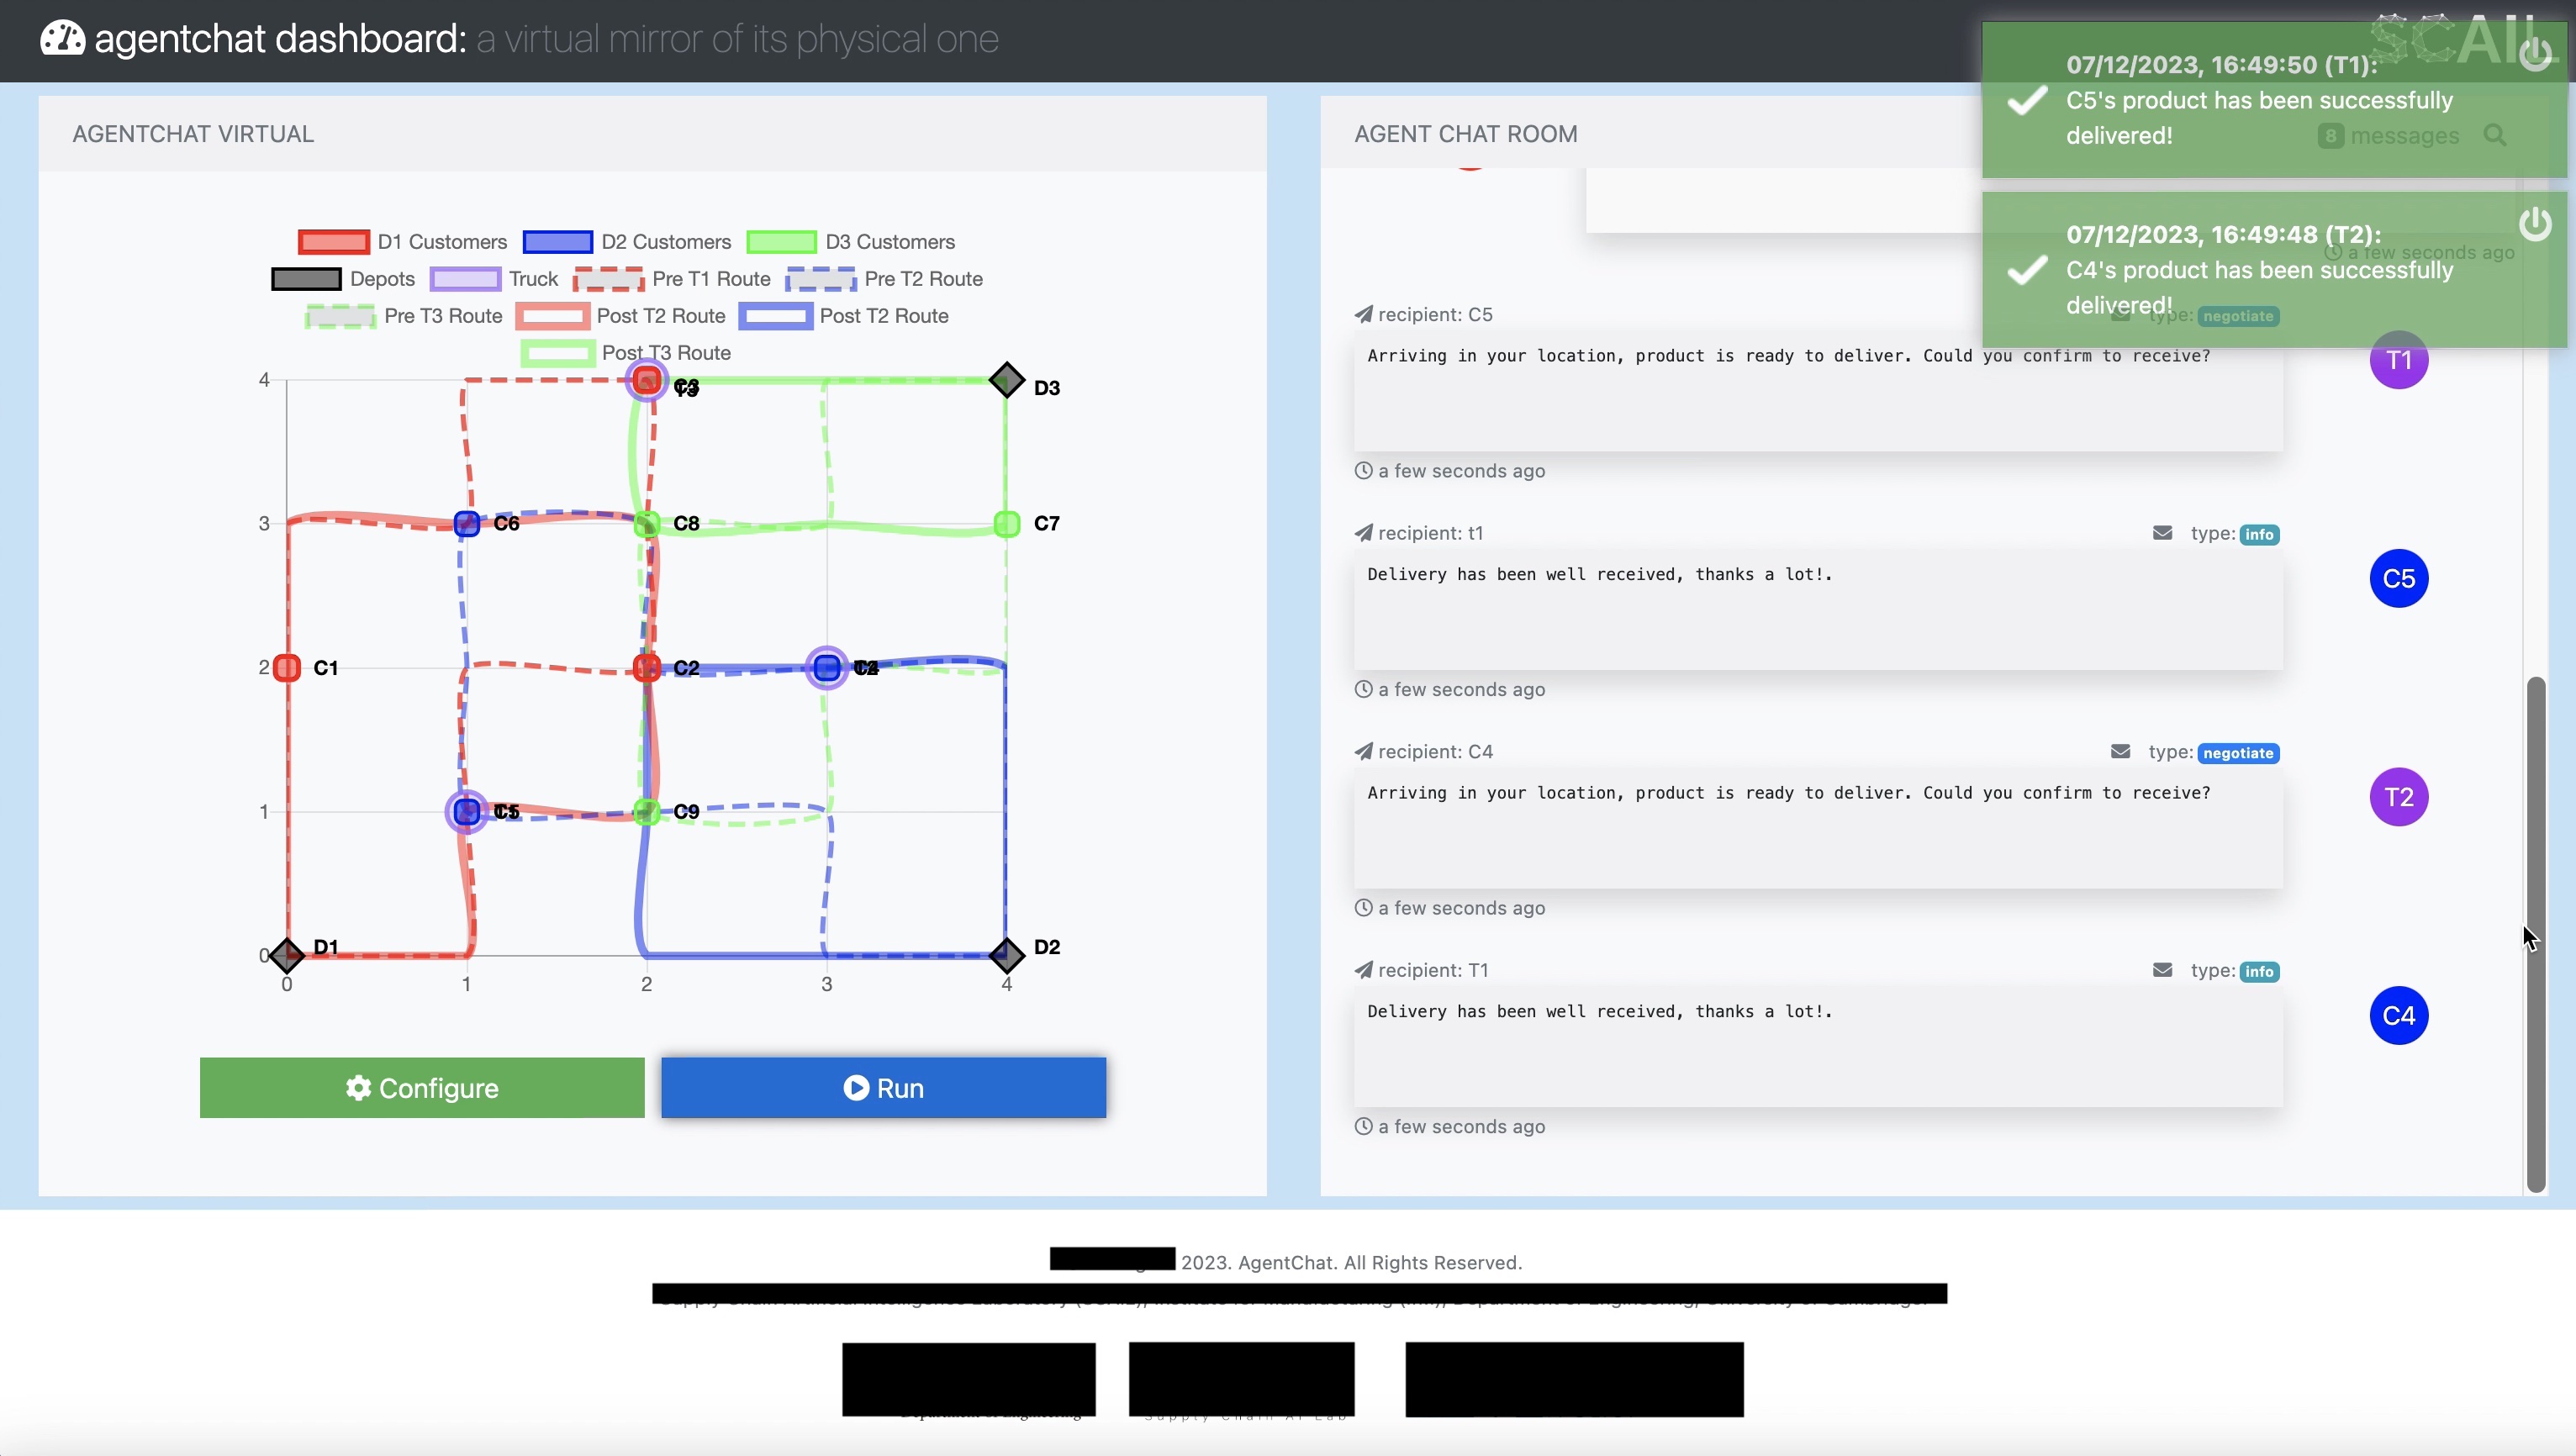Click the search magnifier near messages count
2576x1456 pixels.
tap(2494, 135)
